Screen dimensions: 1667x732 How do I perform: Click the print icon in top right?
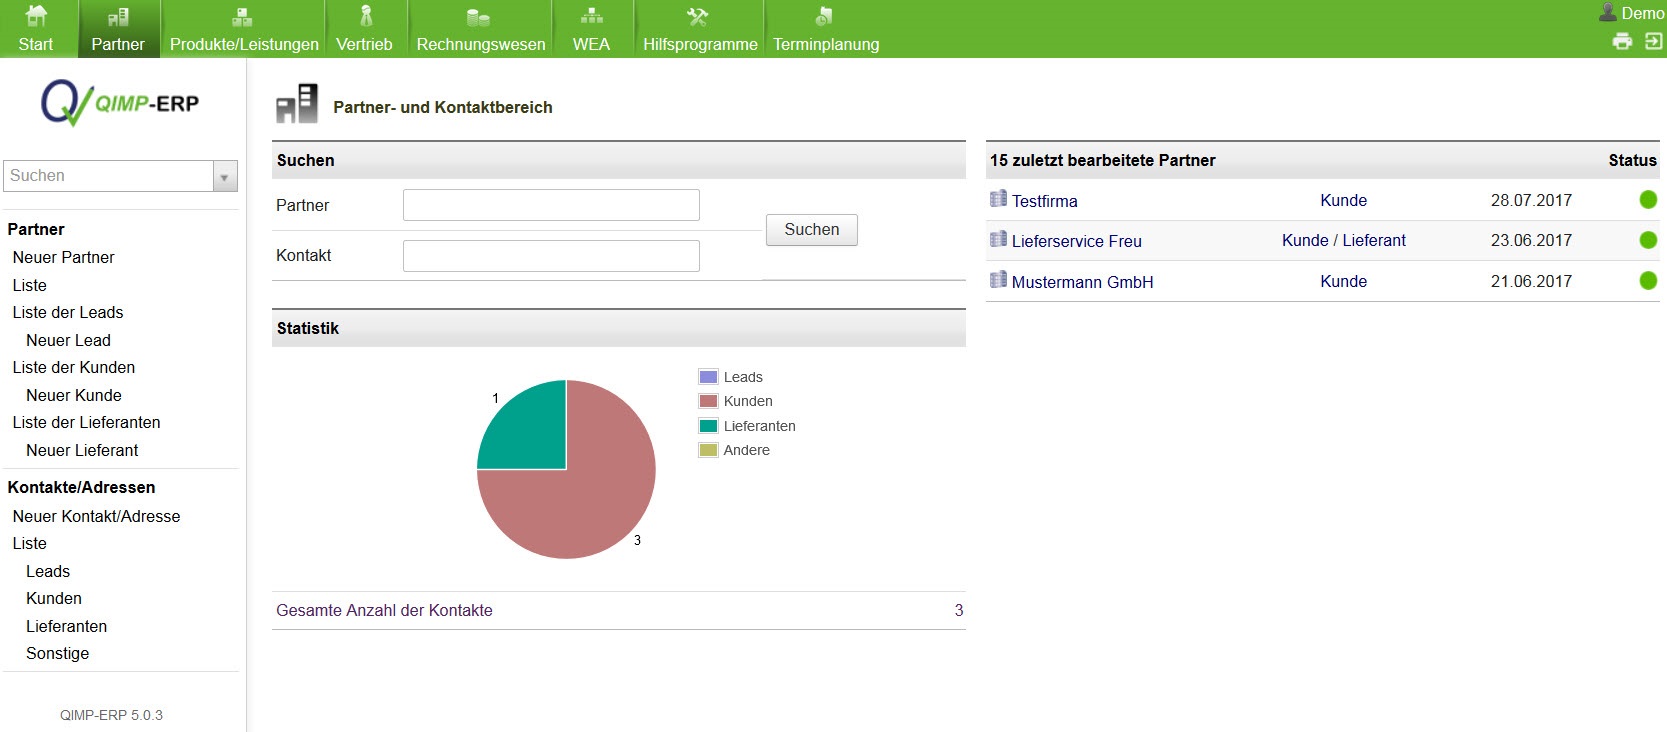[x=1622, y=41]
